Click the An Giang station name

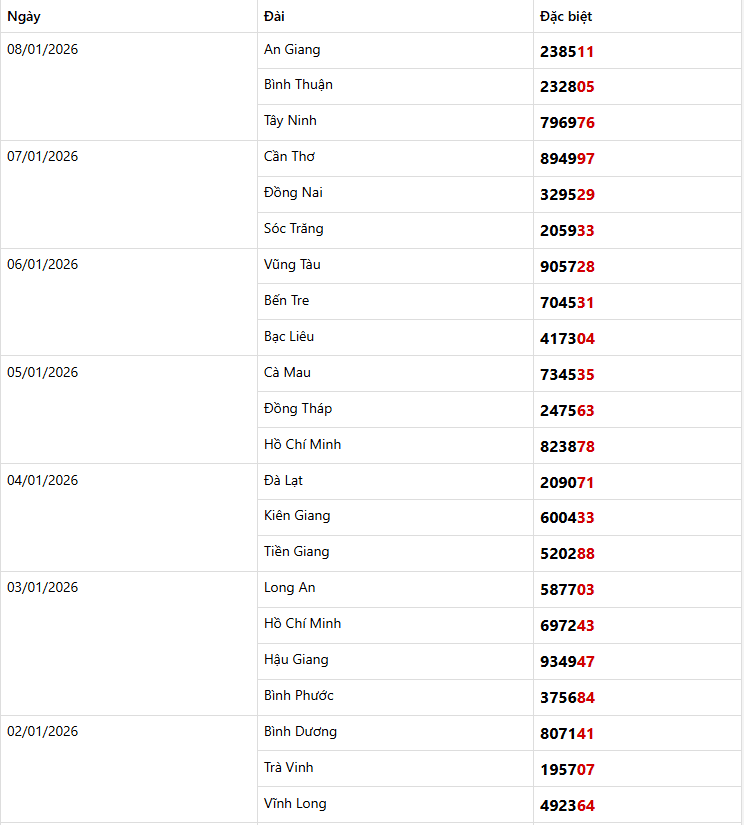click(292, 49)
